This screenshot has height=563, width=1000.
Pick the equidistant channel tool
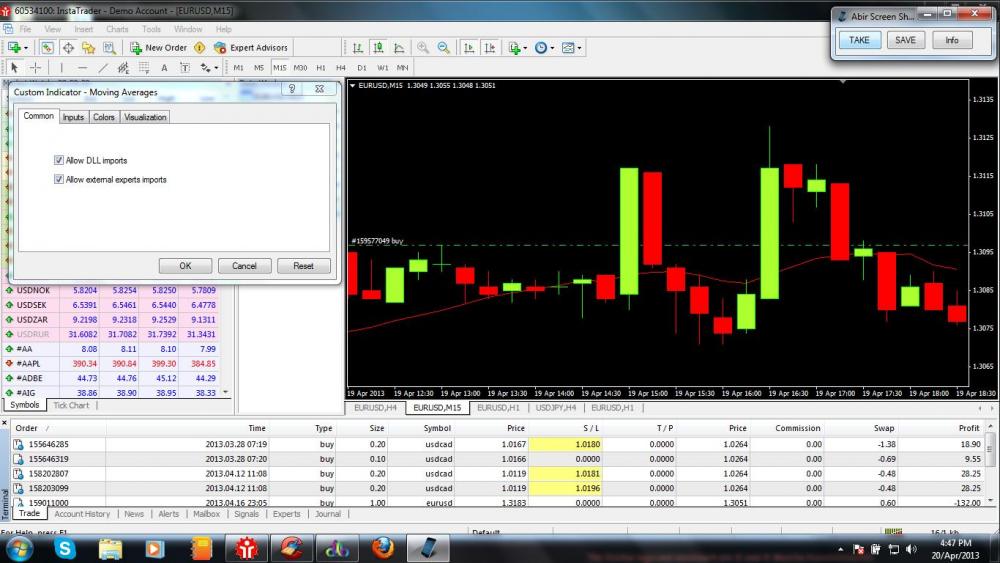[x=123, y=68]
